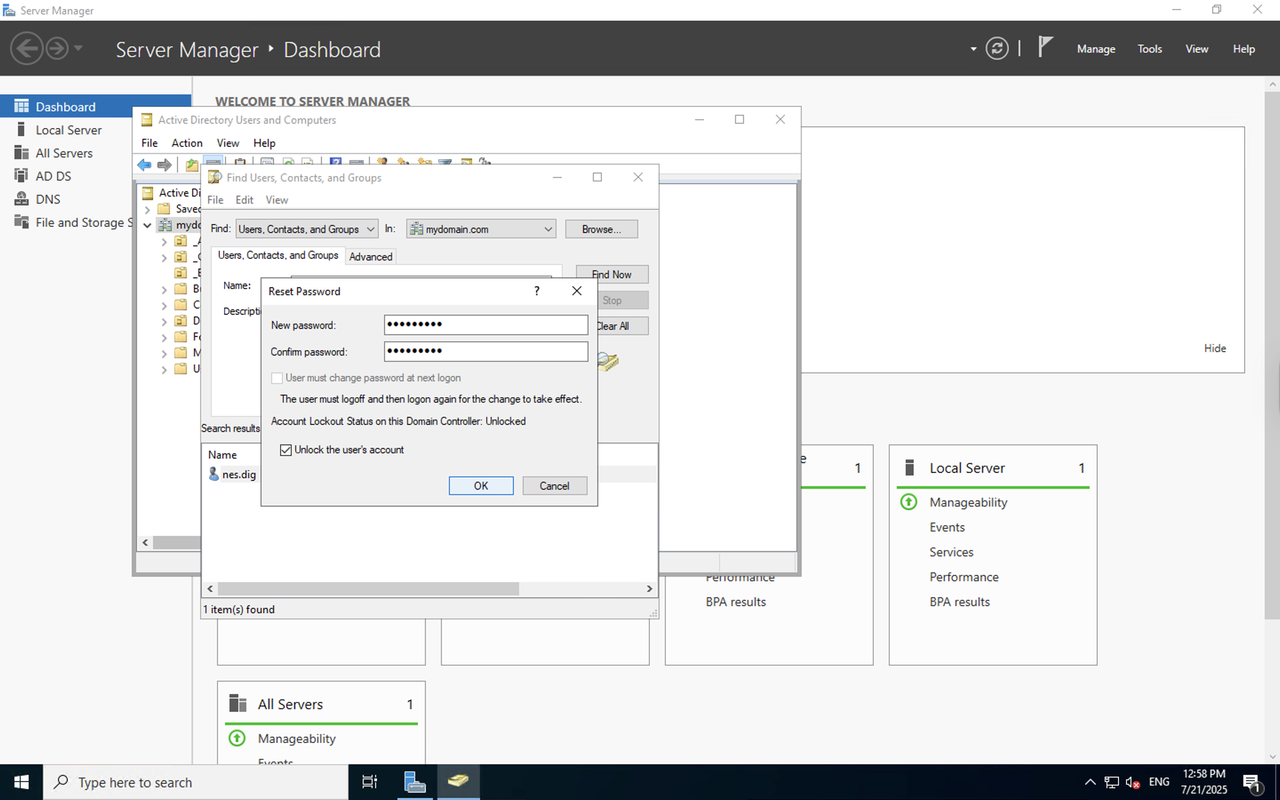Open the volume control in system tray

click(x=1133, y=782)
